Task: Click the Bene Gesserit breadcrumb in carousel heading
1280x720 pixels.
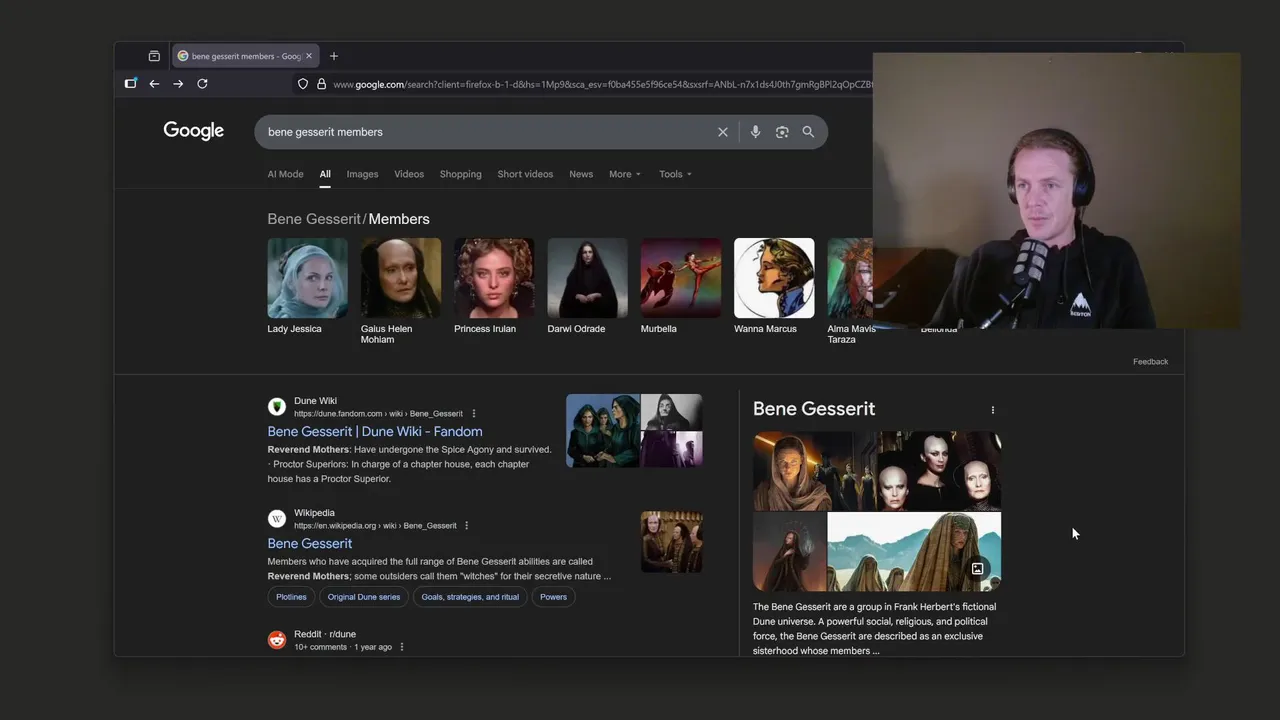Action: [x=314, y=219]
